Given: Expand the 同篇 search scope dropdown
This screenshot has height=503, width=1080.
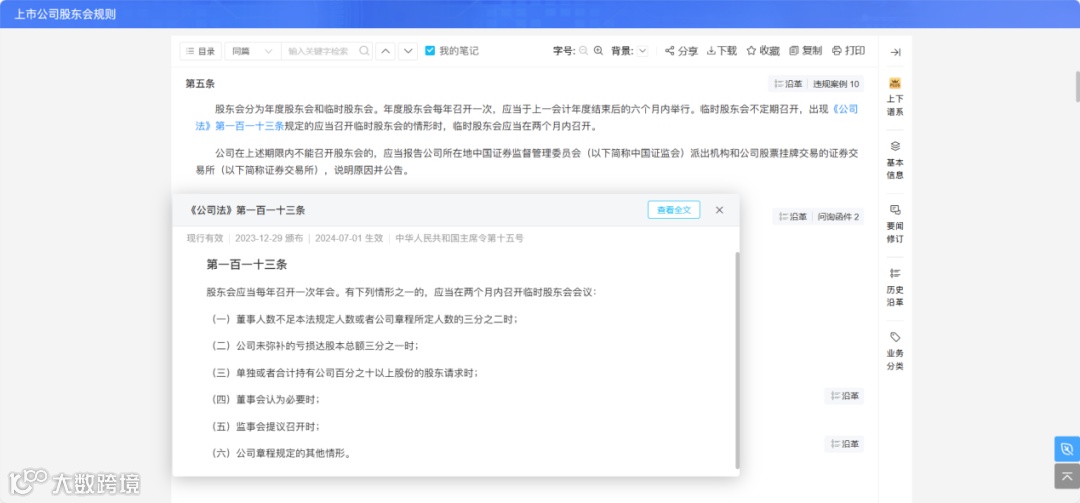Looking at the screenshot, I should click(x=253, y=51).
